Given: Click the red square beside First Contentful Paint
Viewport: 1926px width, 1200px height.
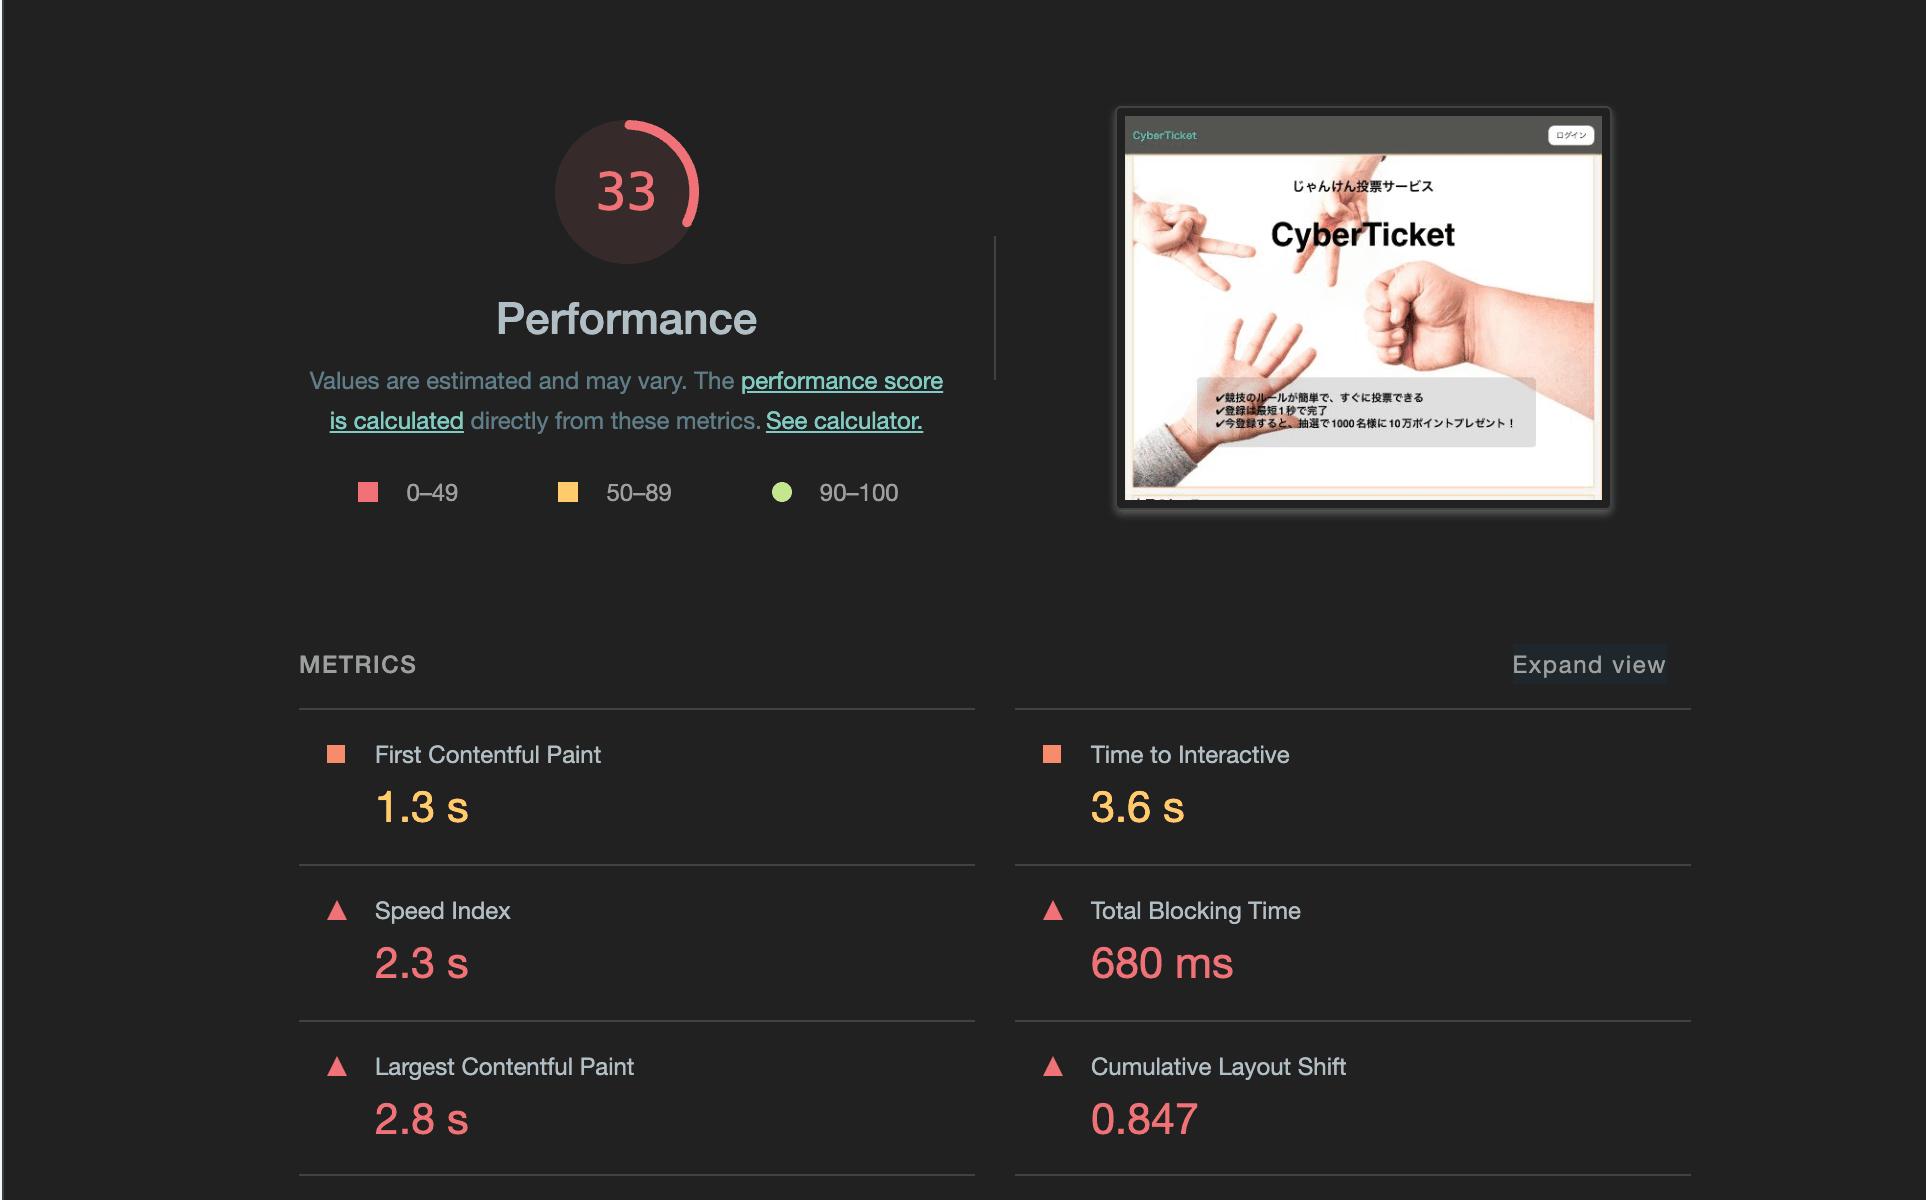Looking at the screenshot, I should click(x=336, y=754).
